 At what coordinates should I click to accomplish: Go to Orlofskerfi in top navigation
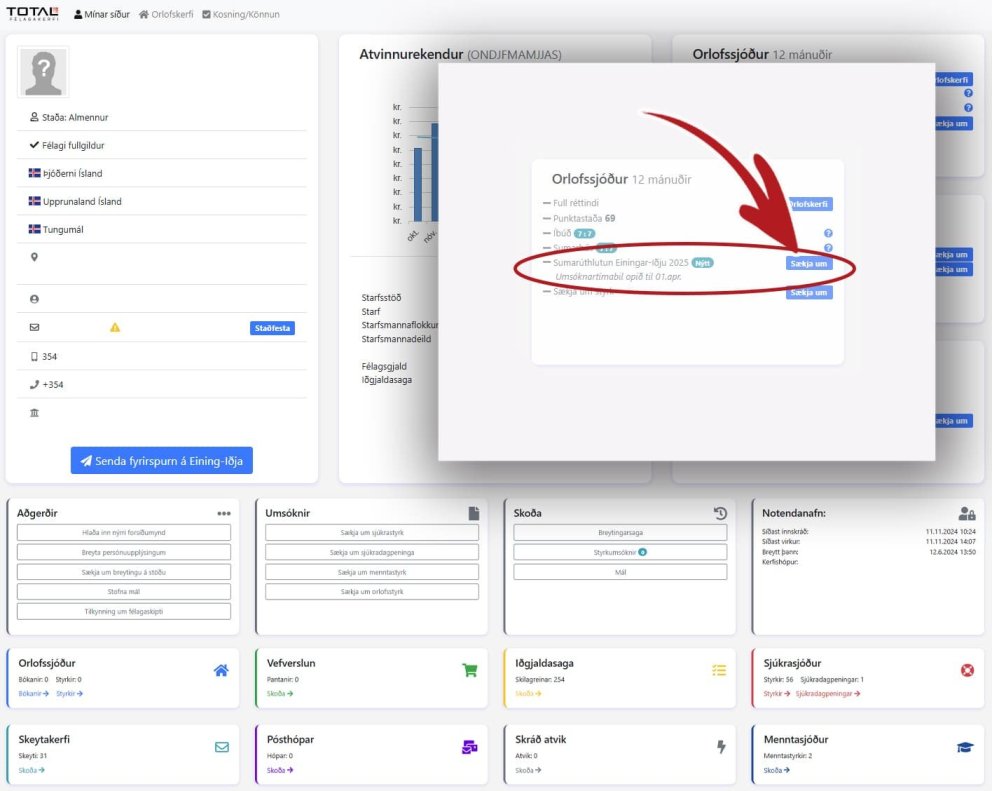coord(166,15)
